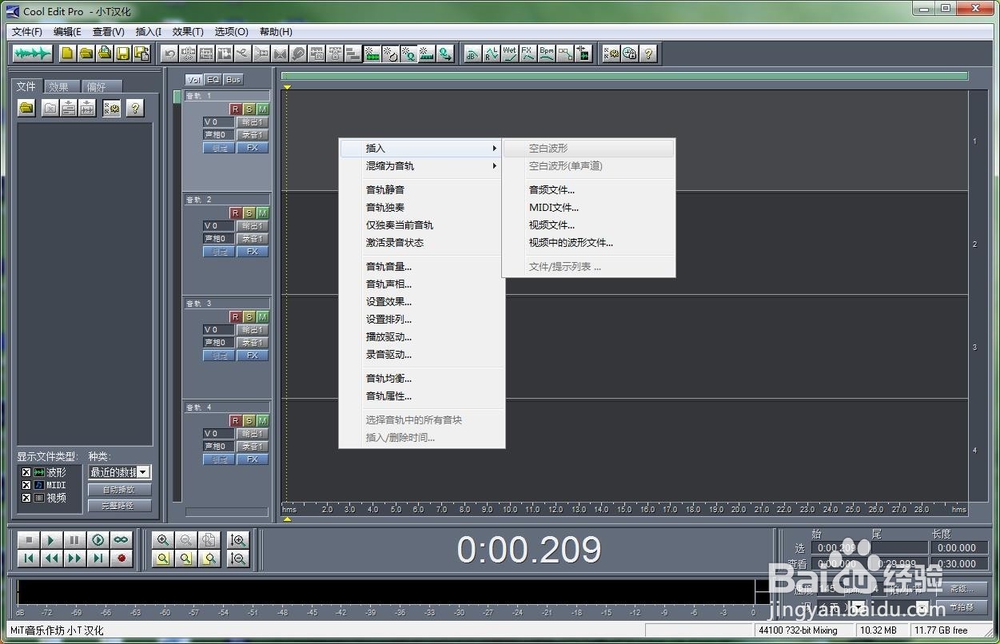Image resolution: width=1000 pixels, height=644 pixels.
Task: Switch to waveform edit view icon
Action: 32,54
